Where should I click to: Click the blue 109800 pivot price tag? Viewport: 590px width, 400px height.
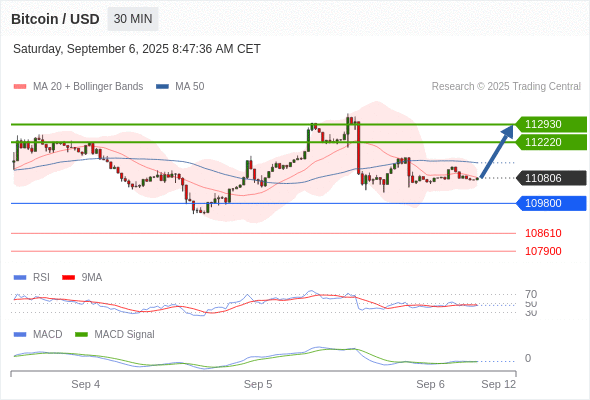click(x=551, y=203)
